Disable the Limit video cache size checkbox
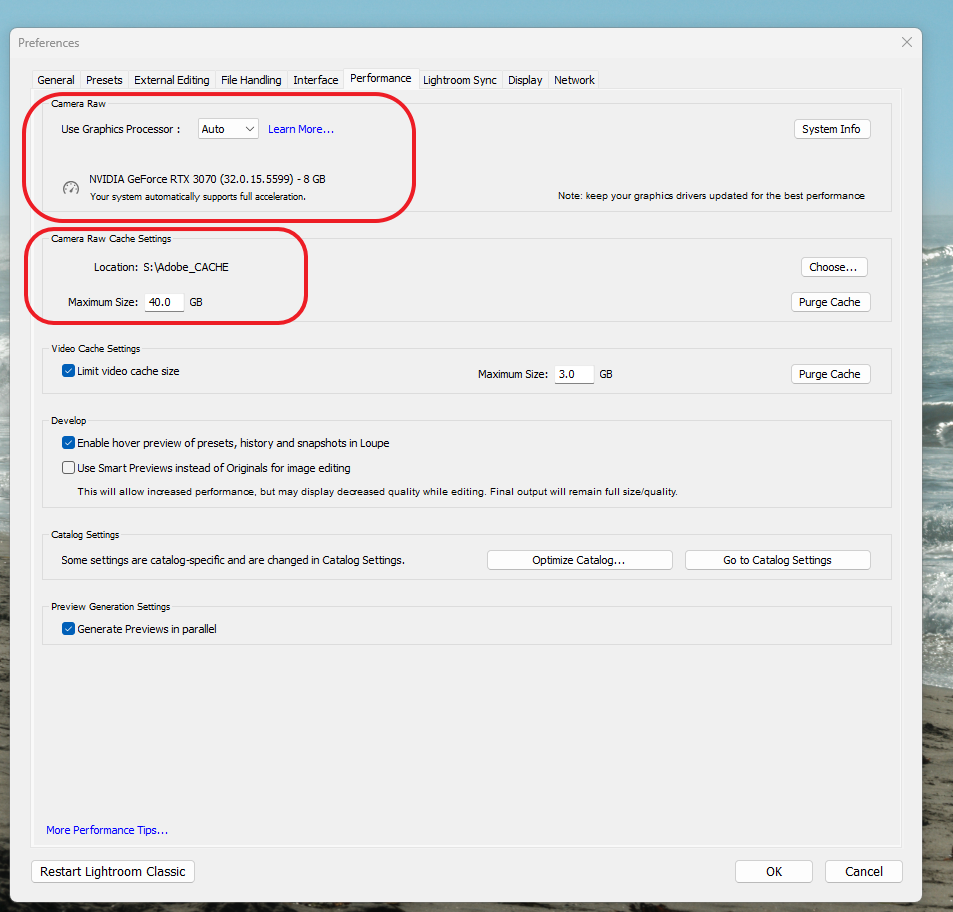Viewport: 953px width, 912px height. 68,370
